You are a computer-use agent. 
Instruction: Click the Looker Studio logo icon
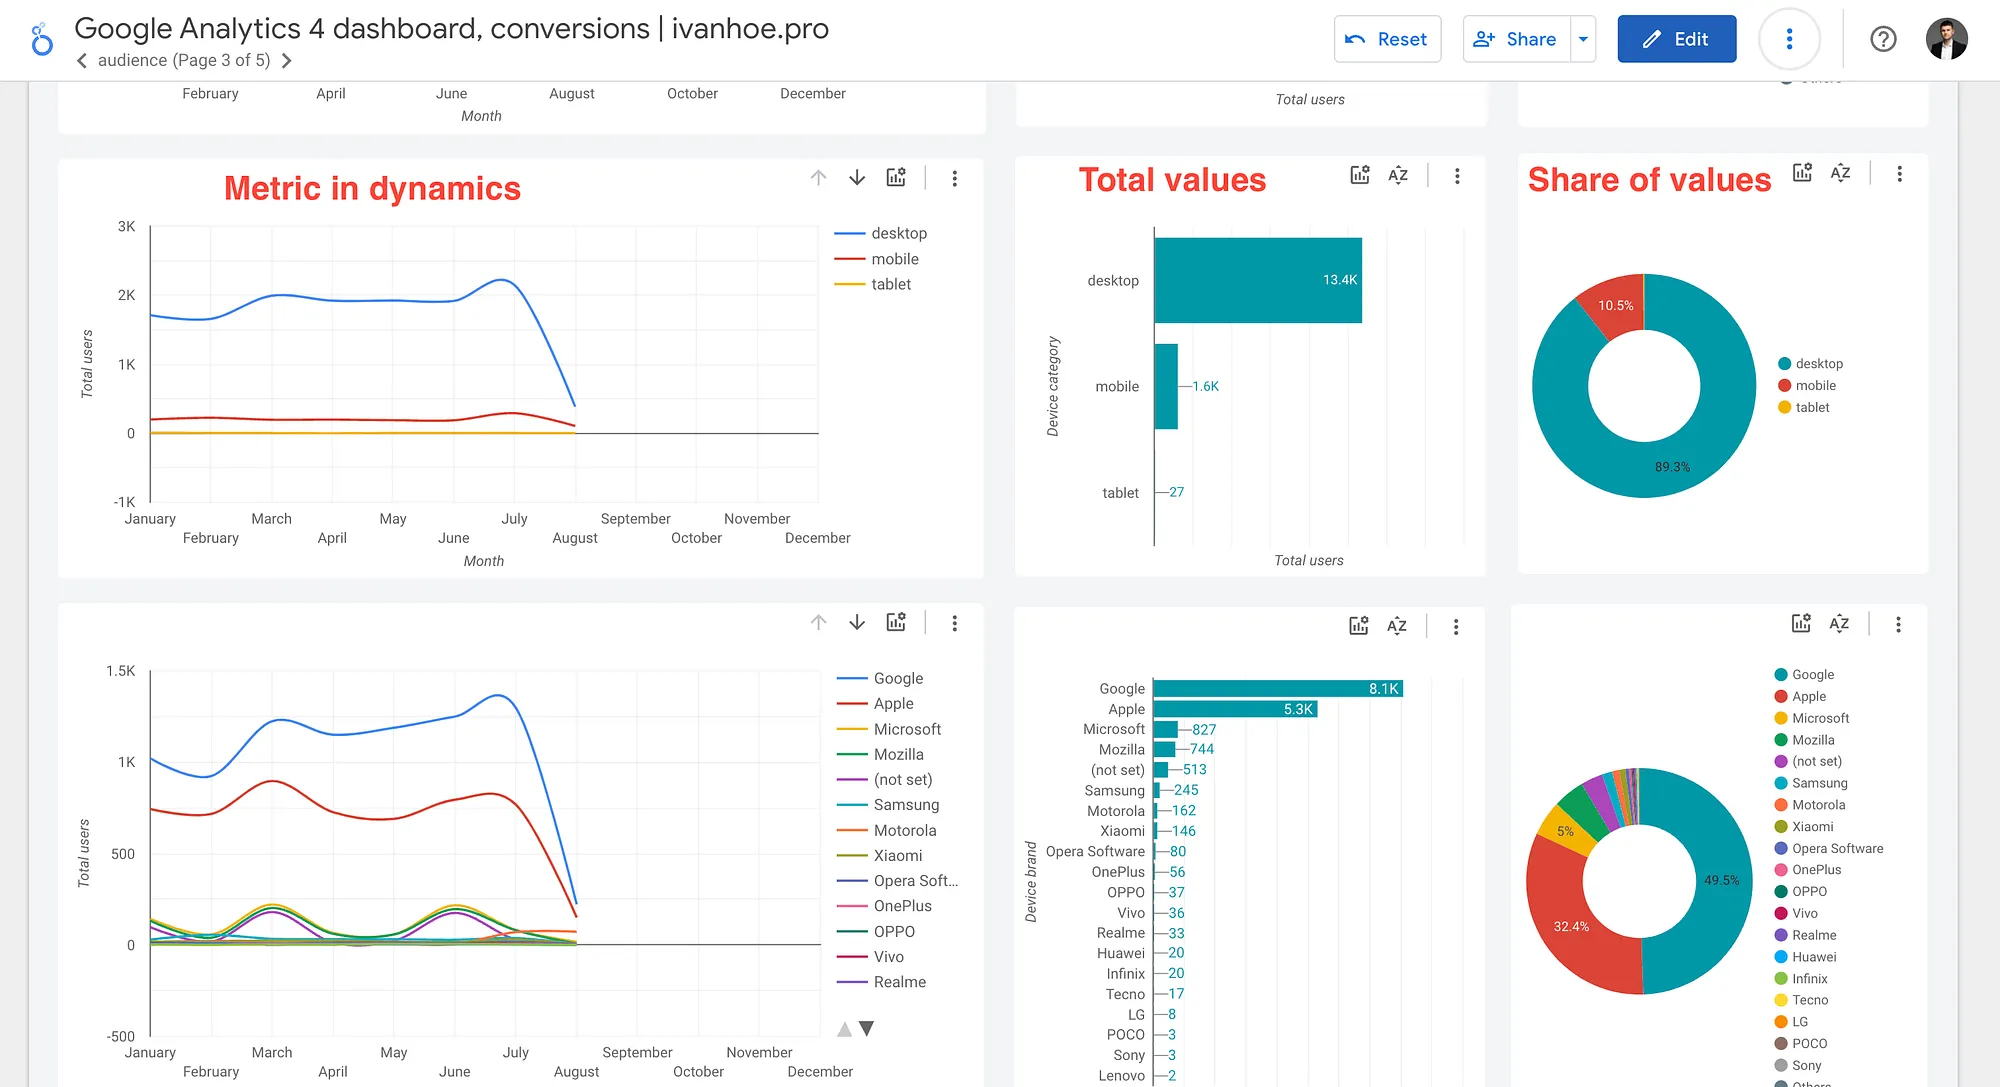point(41,40)
